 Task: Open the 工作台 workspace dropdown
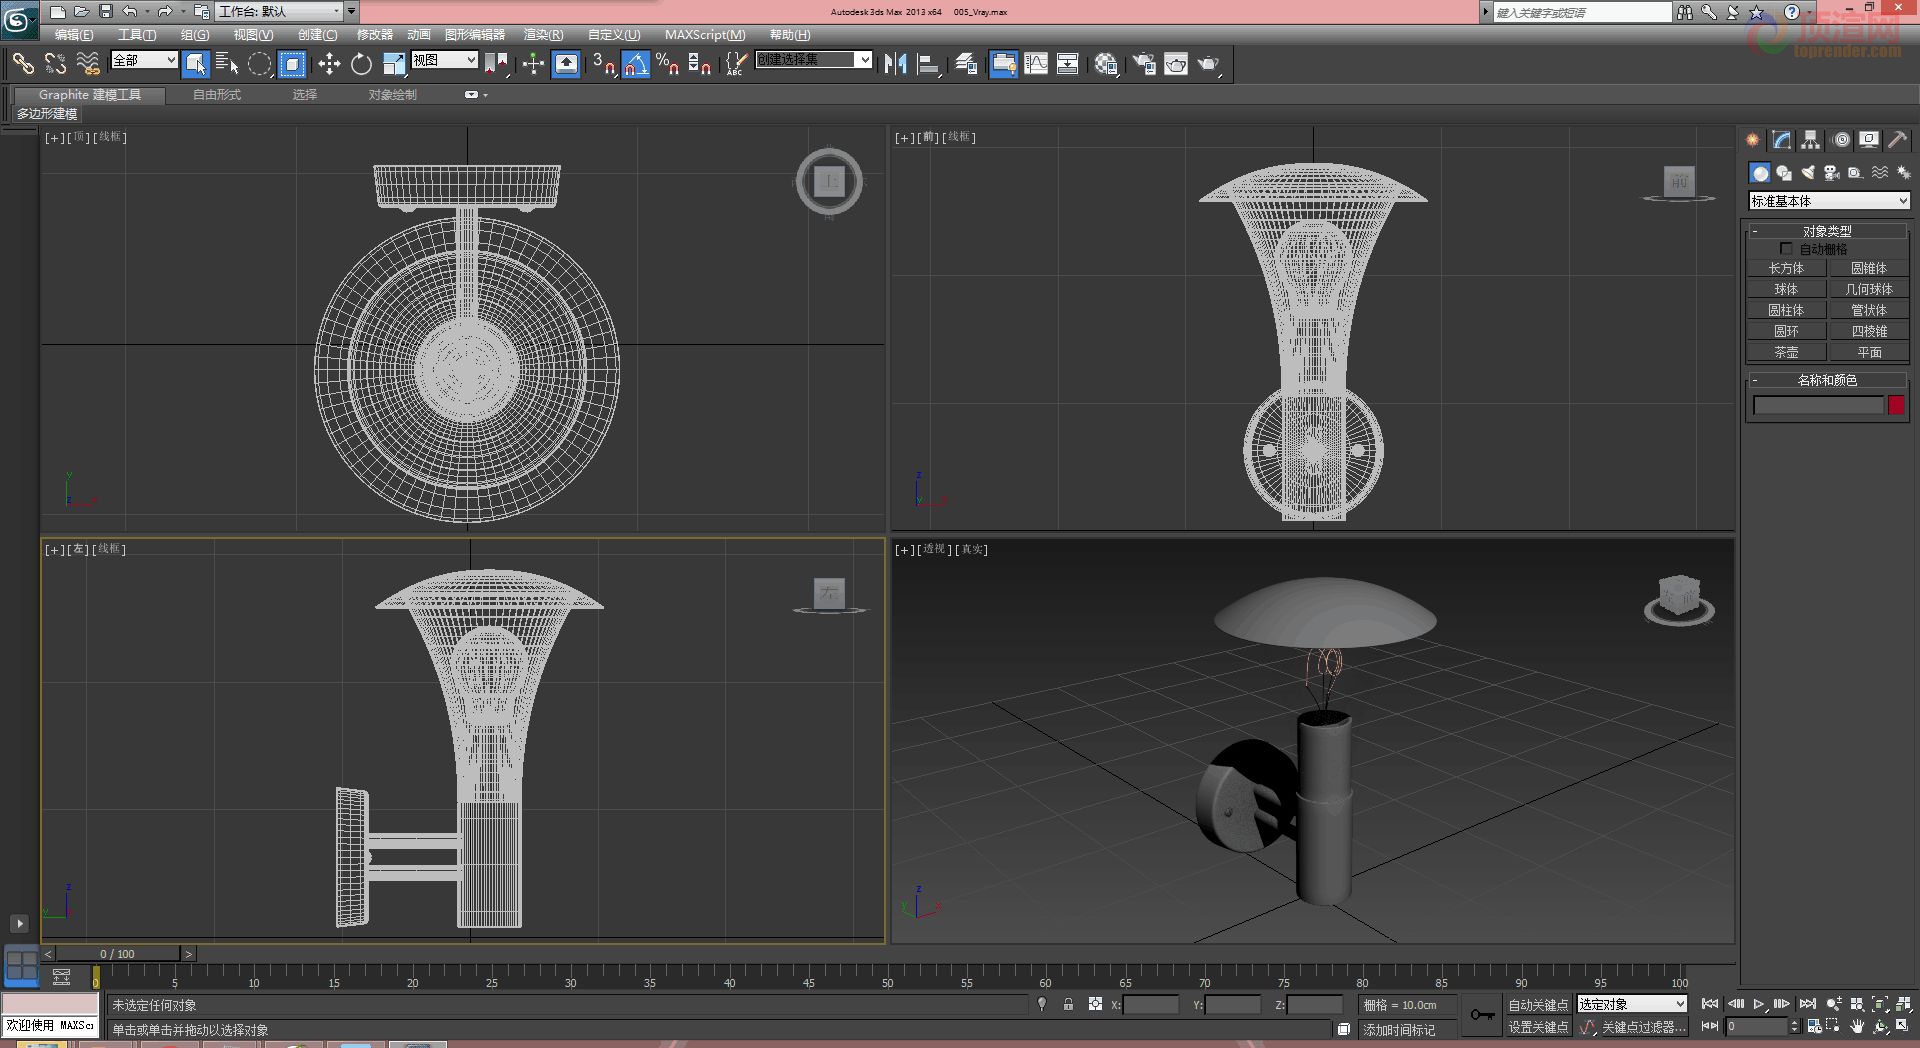click(279, 11)
